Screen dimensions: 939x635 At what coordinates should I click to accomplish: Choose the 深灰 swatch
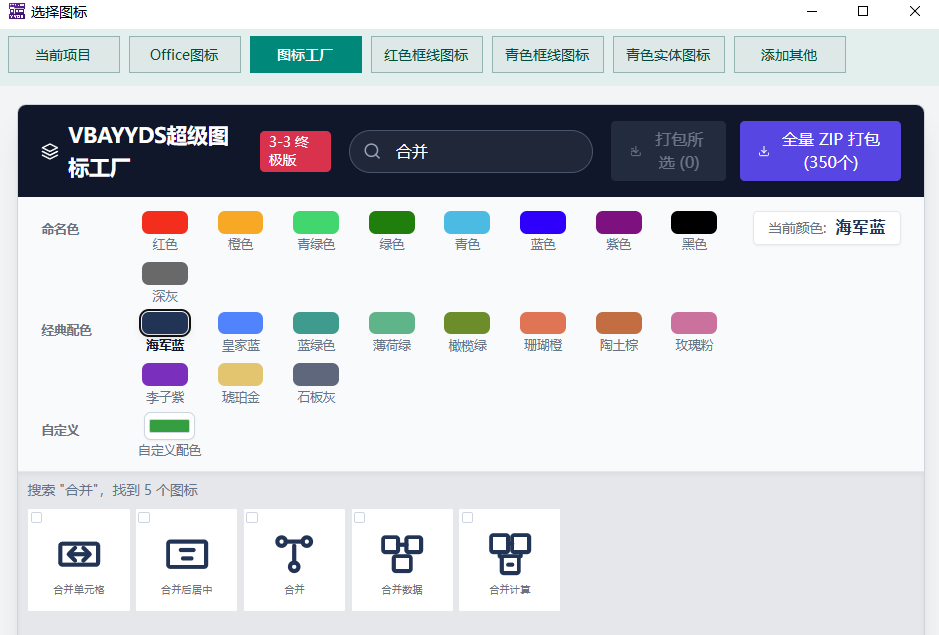165,274
